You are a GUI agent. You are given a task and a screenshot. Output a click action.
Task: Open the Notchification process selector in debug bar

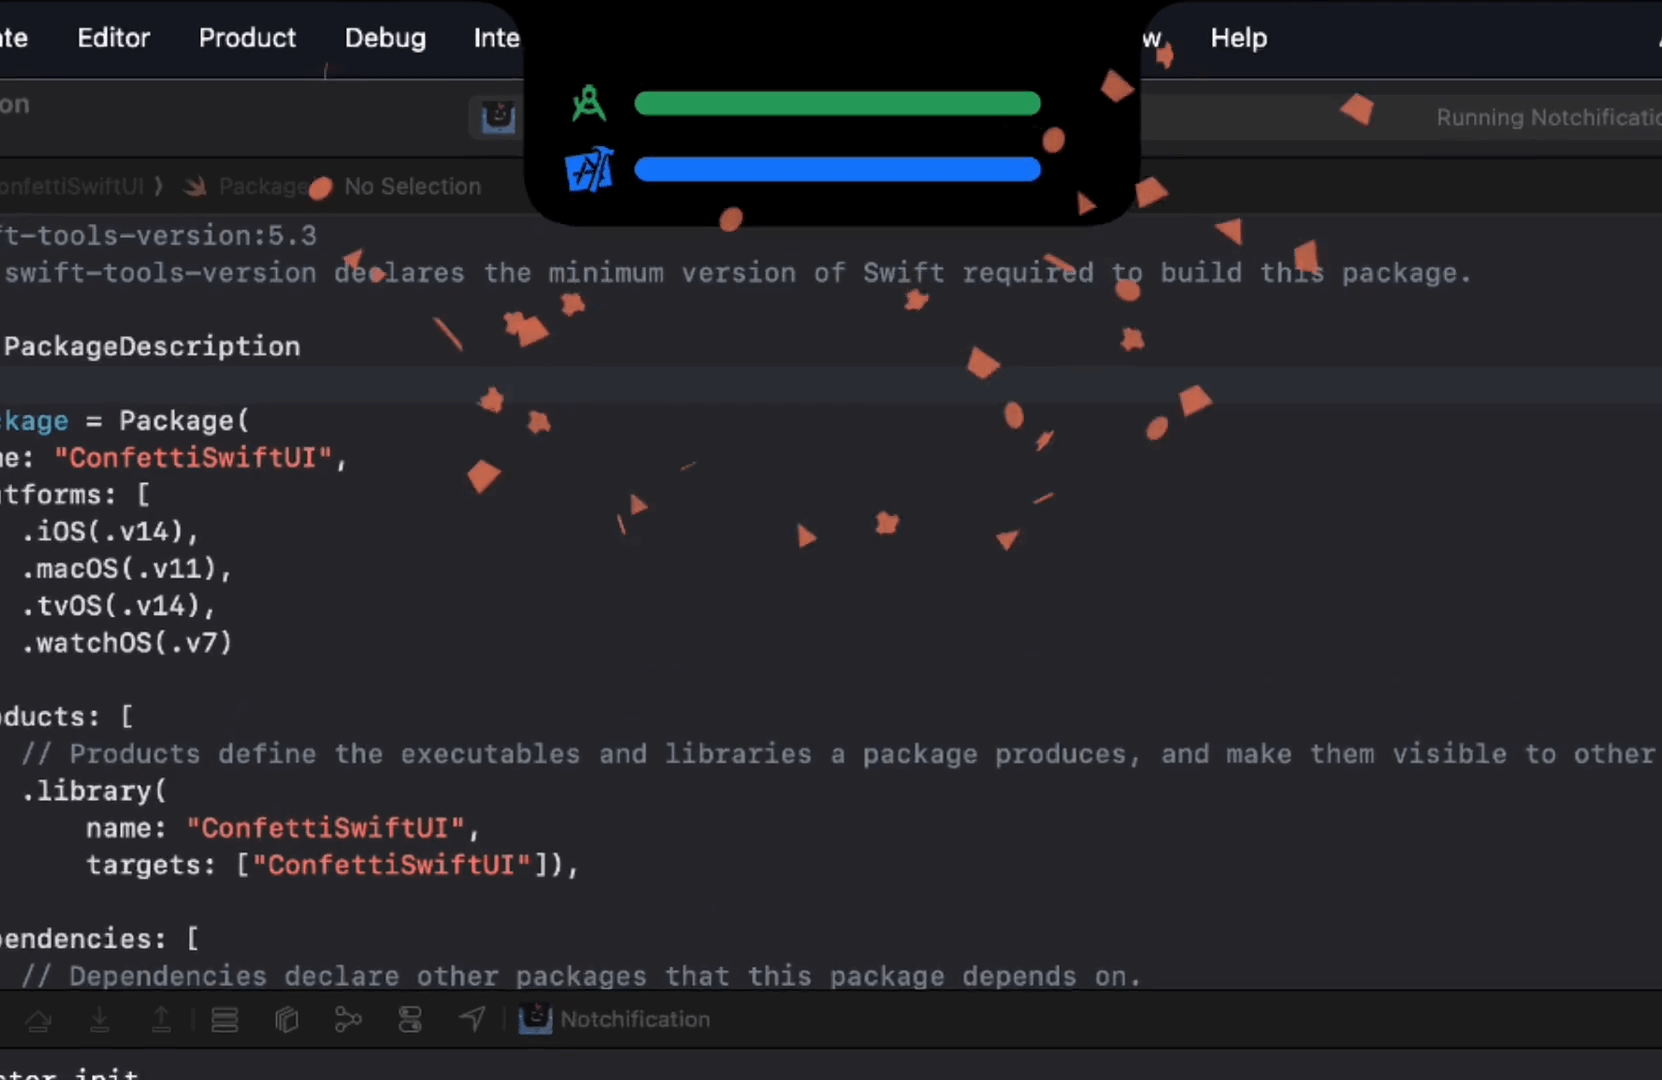(x=616, y=1019)
